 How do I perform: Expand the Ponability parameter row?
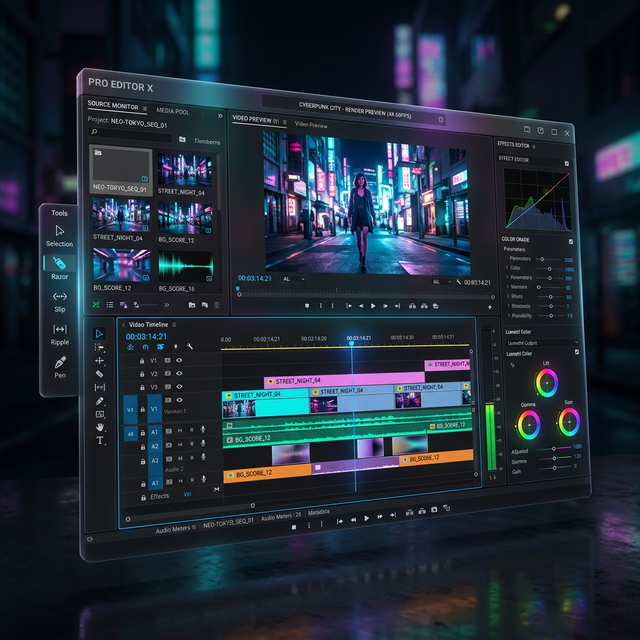point(509,315)
